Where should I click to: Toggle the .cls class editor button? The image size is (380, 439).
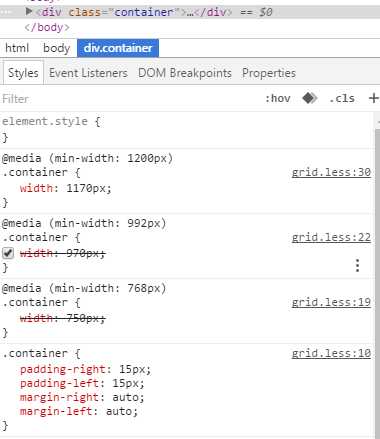point(342,98)
